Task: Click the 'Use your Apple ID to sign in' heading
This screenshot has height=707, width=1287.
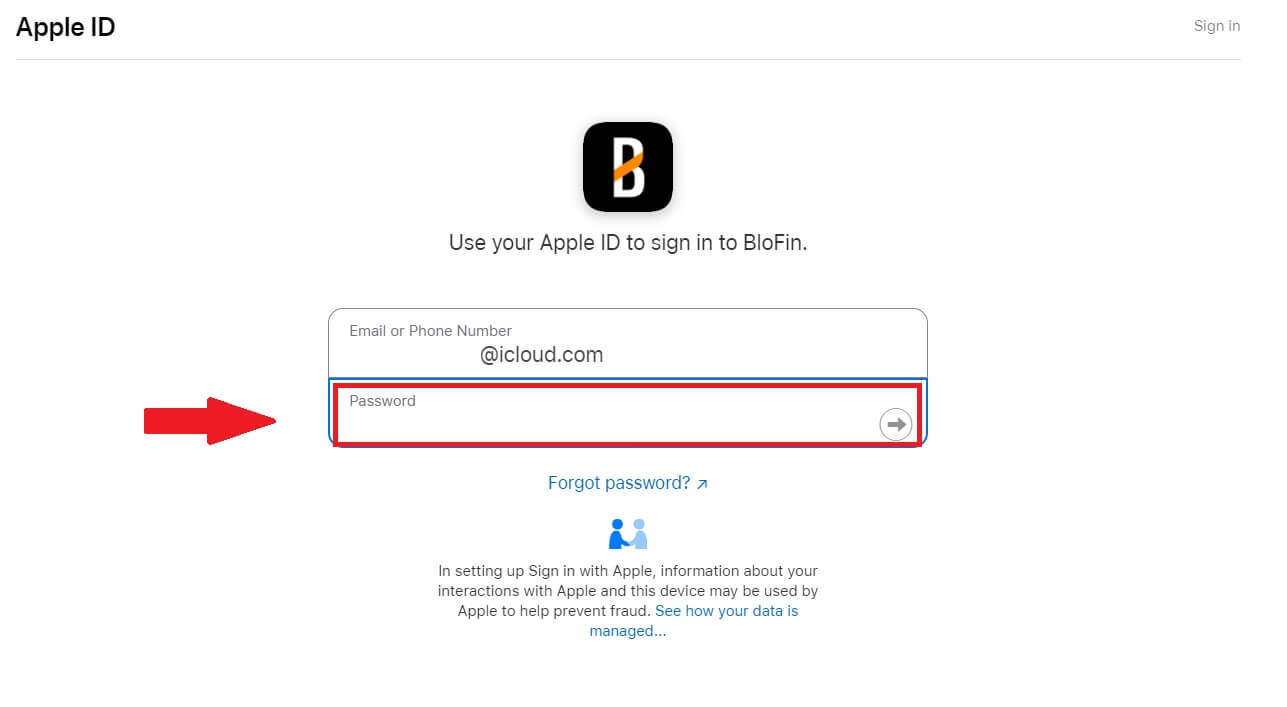Action: point(628,243)
